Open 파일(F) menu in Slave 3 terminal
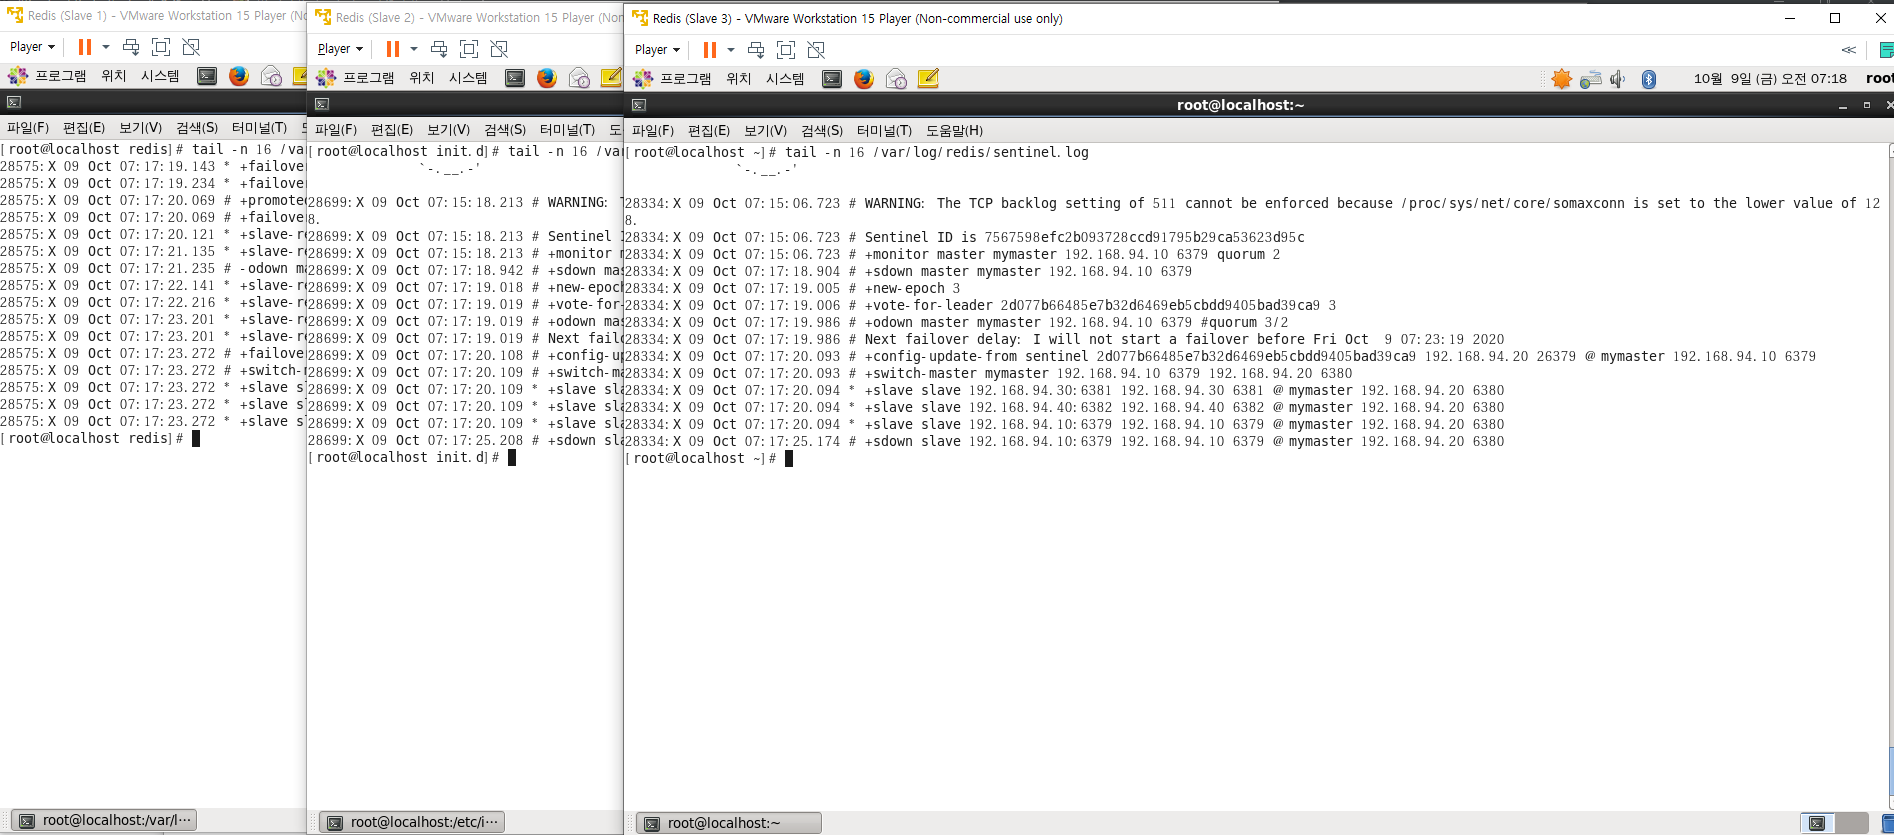The height and width of the screenshot is (835, 1894). [x=653, y=131]
